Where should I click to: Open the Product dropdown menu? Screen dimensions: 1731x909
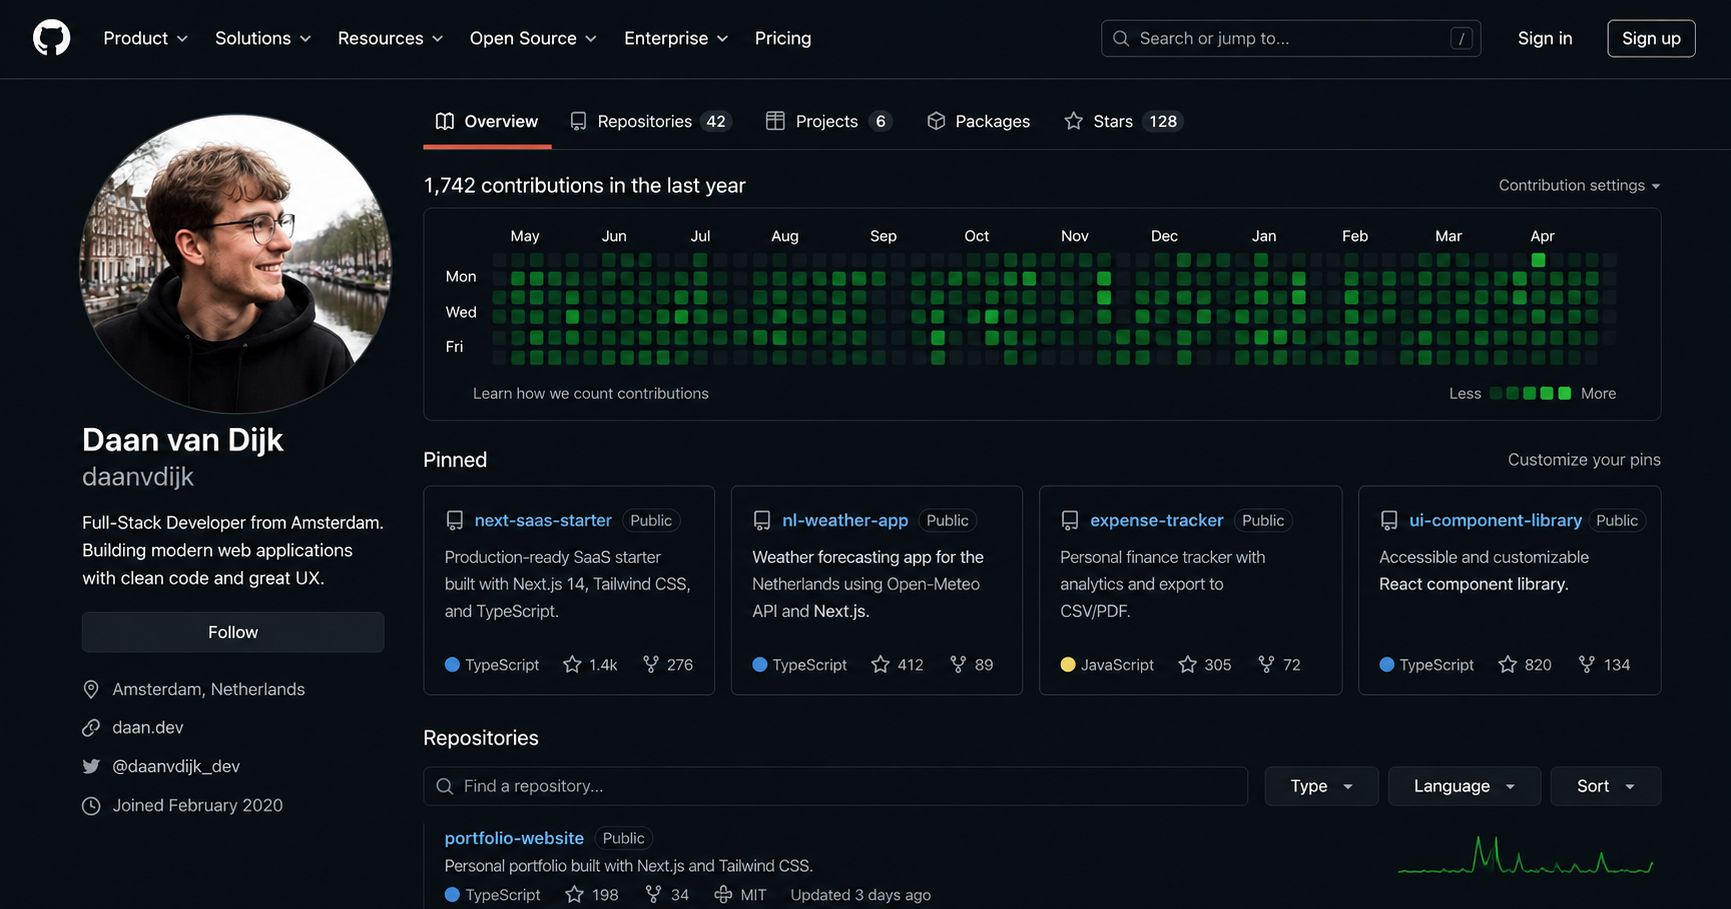click(145, 38)
